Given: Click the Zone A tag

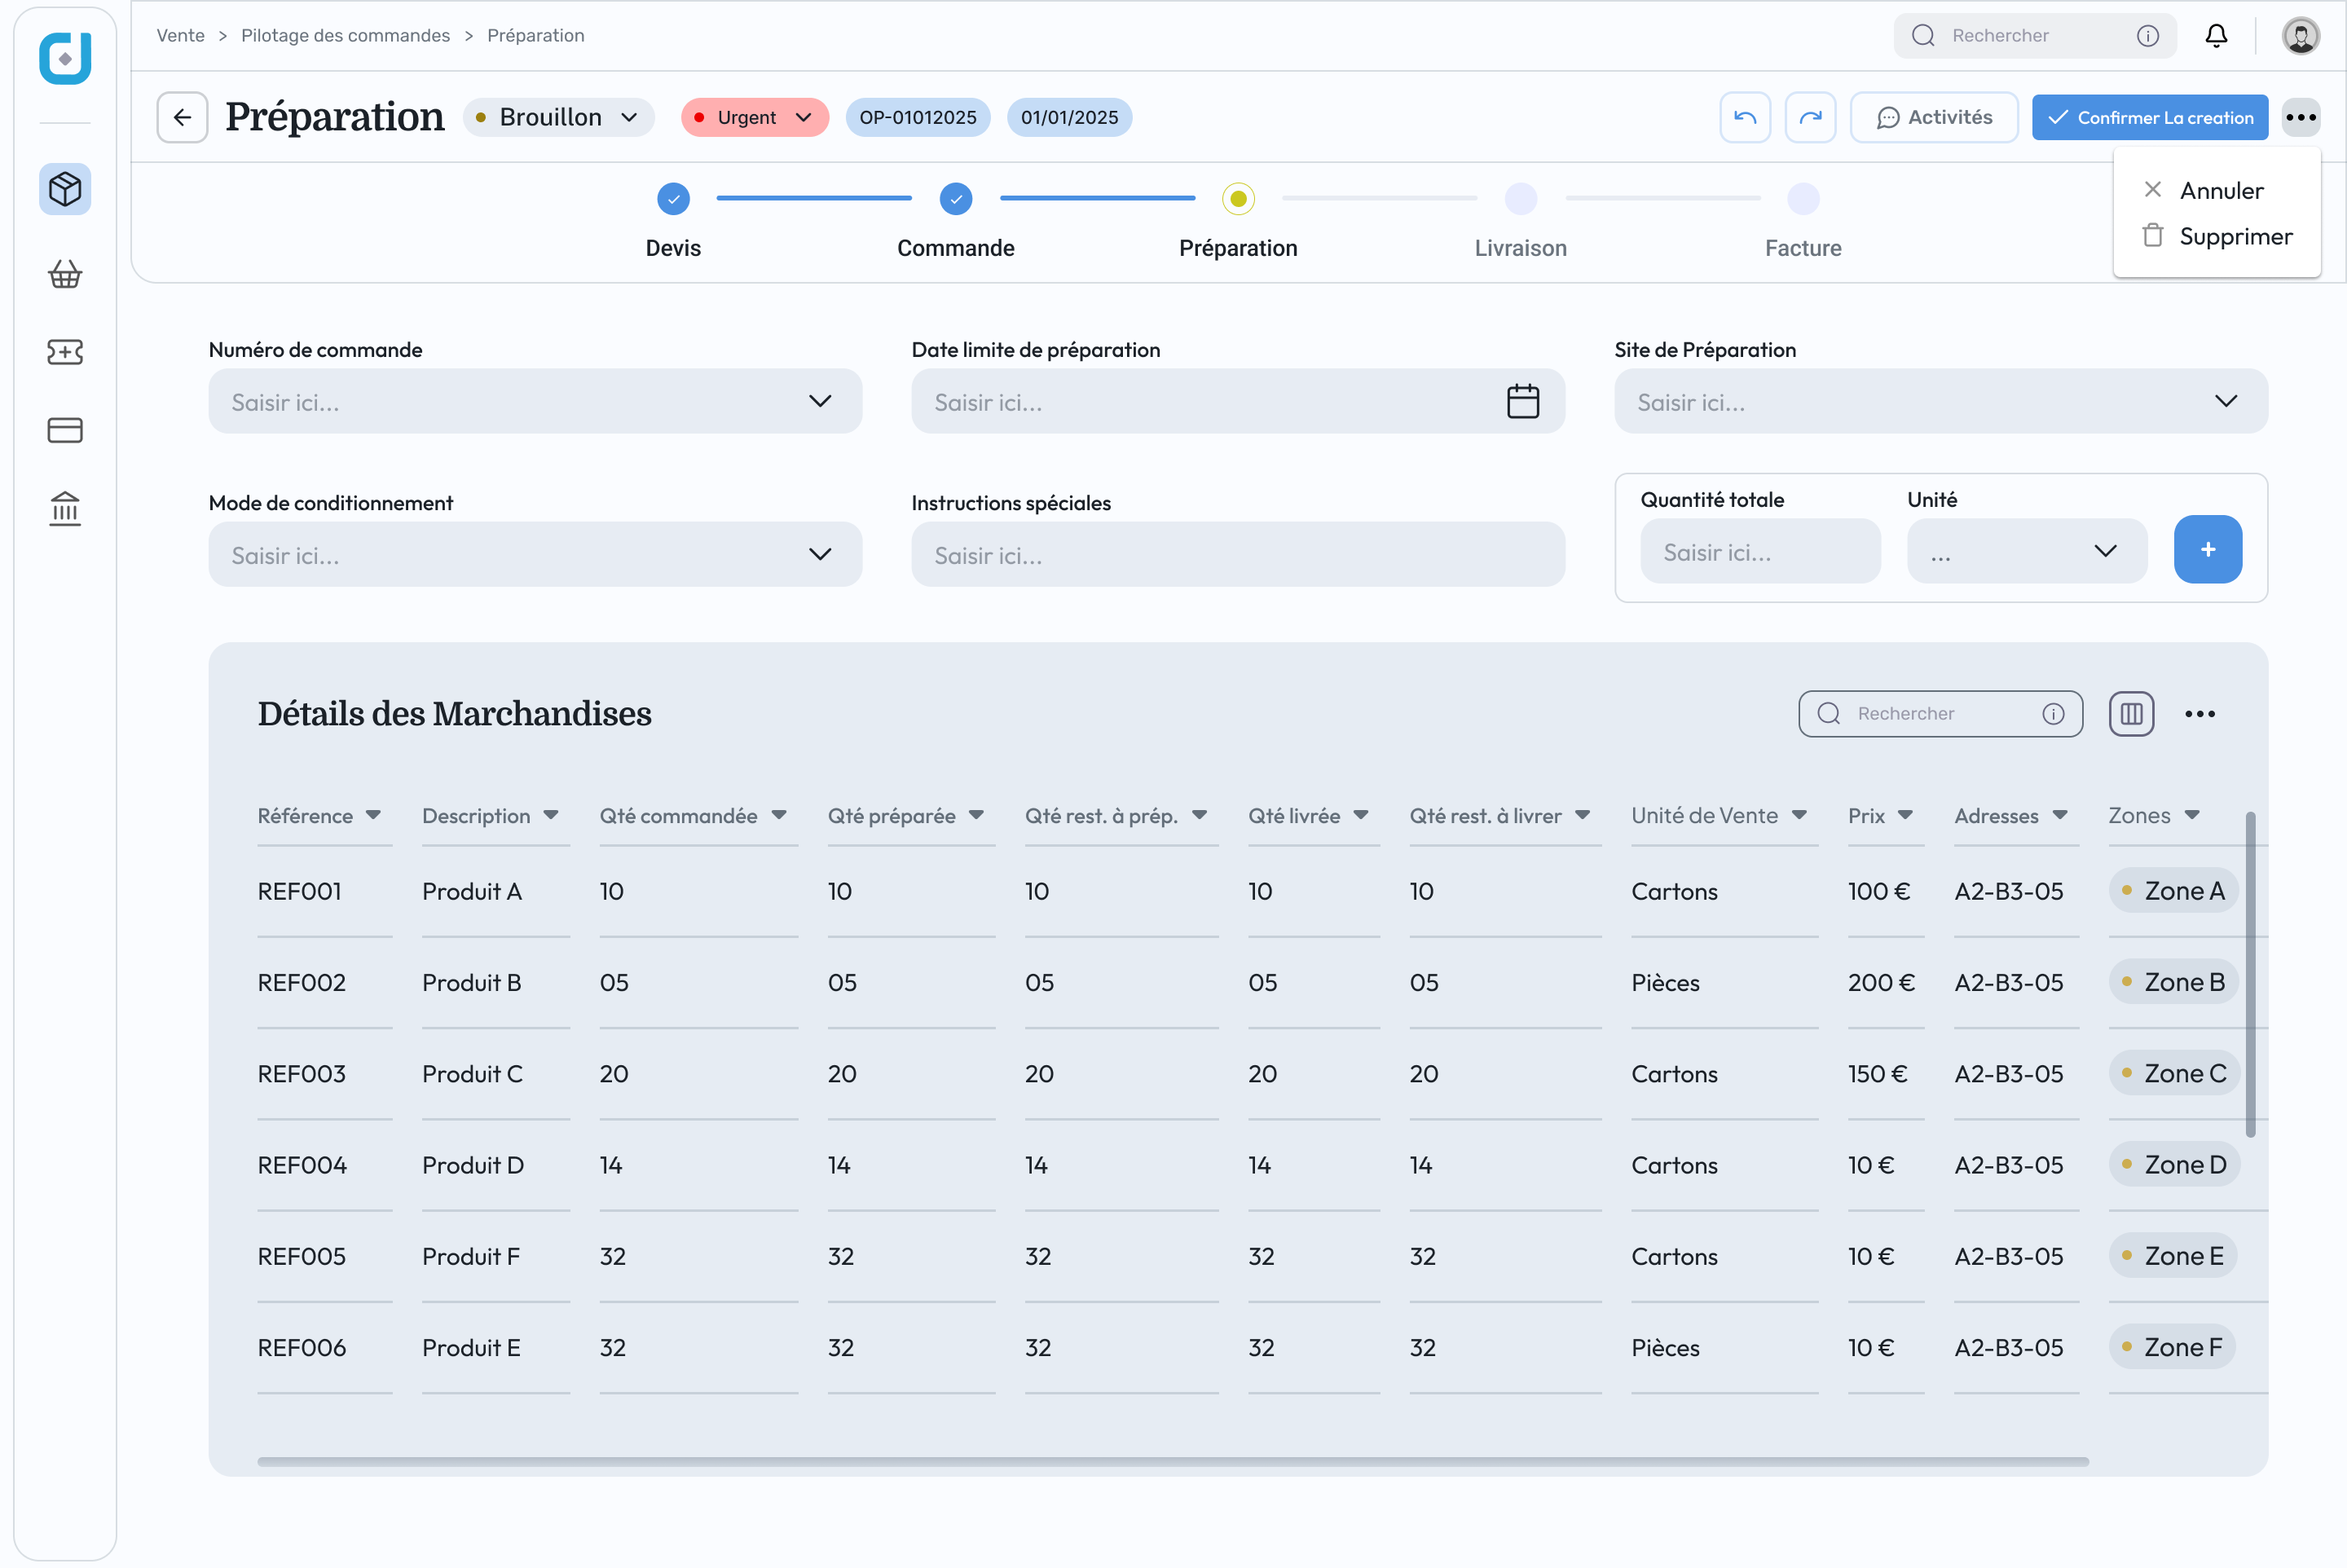Looking at the screenshot, I should tap(2173, 890).
